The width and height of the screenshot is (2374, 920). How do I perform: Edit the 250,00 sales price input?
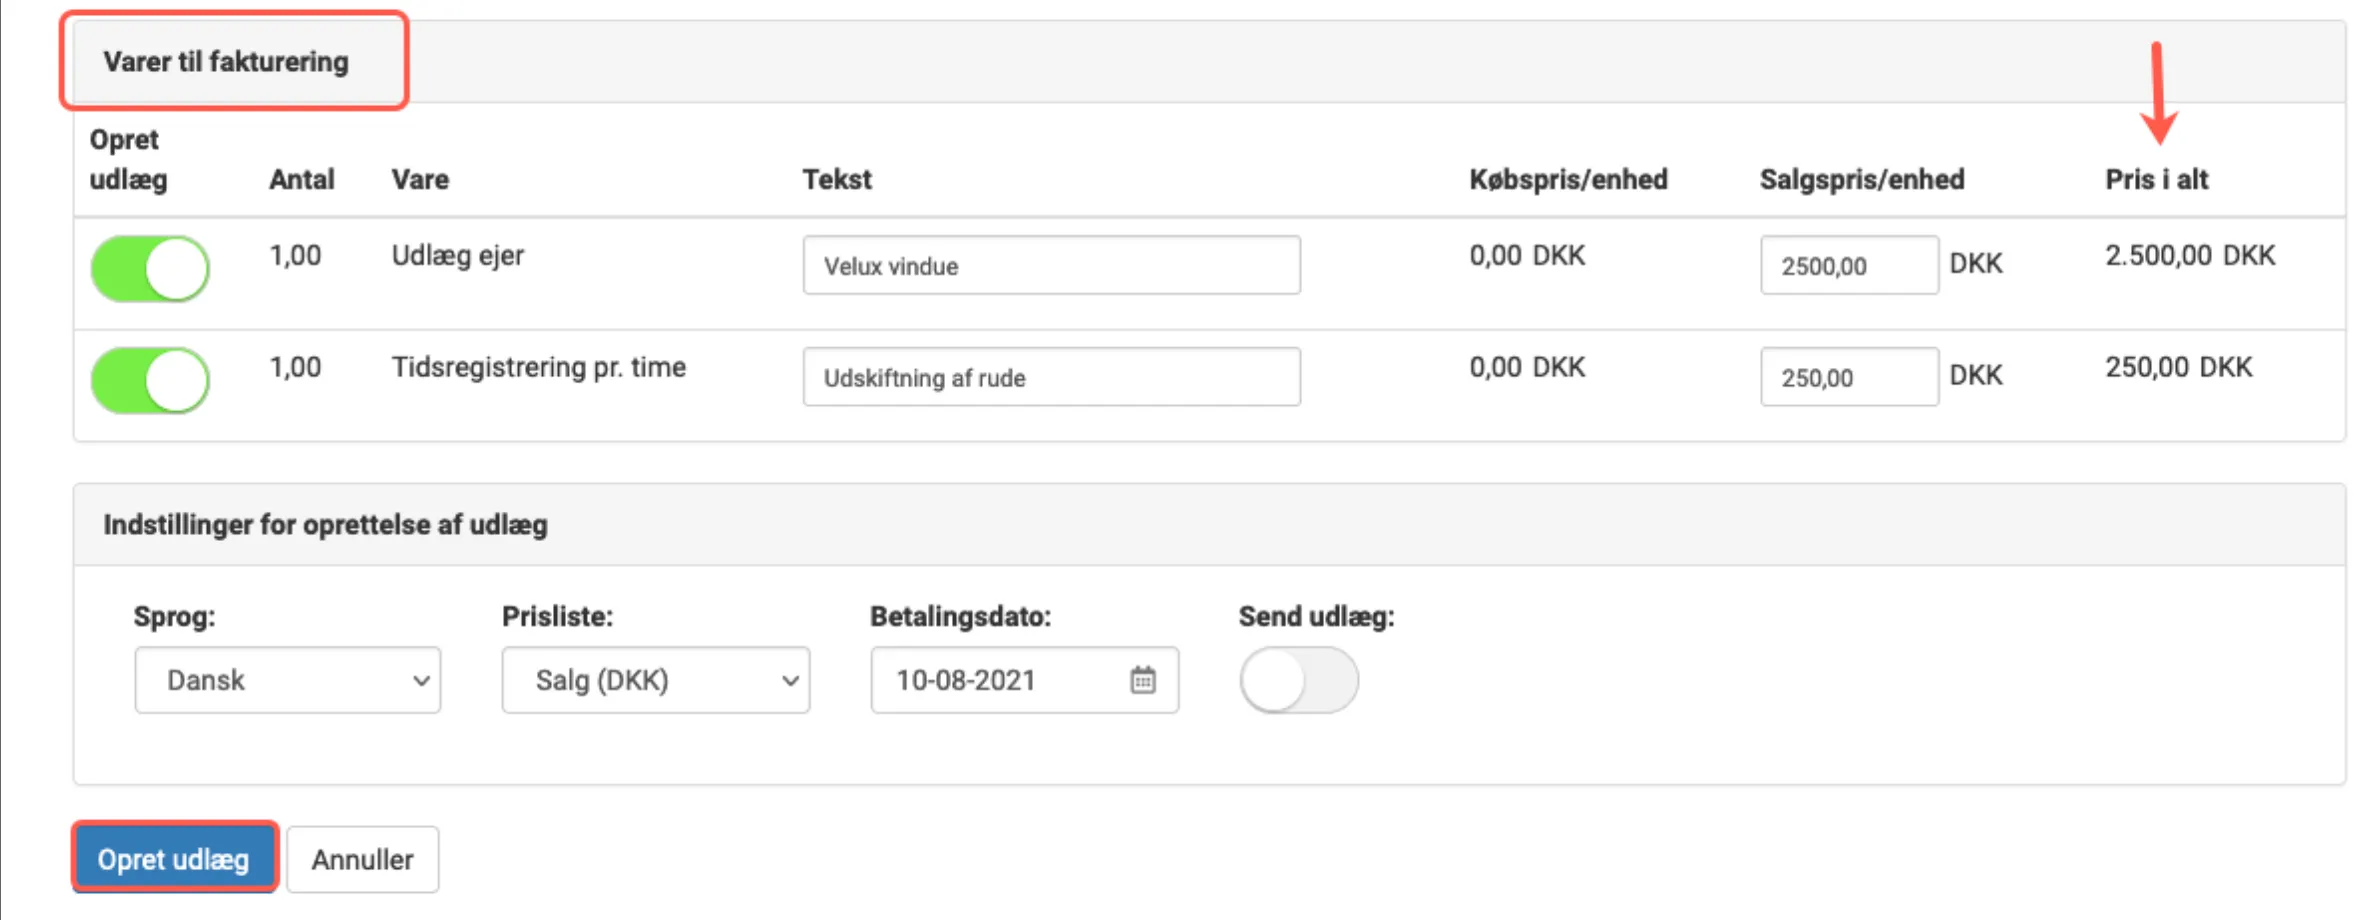[1848, 378]
